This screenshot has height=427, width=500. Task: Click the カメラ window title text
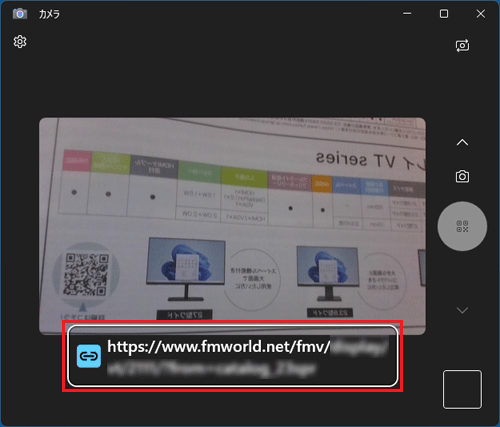tap(49, 14)
